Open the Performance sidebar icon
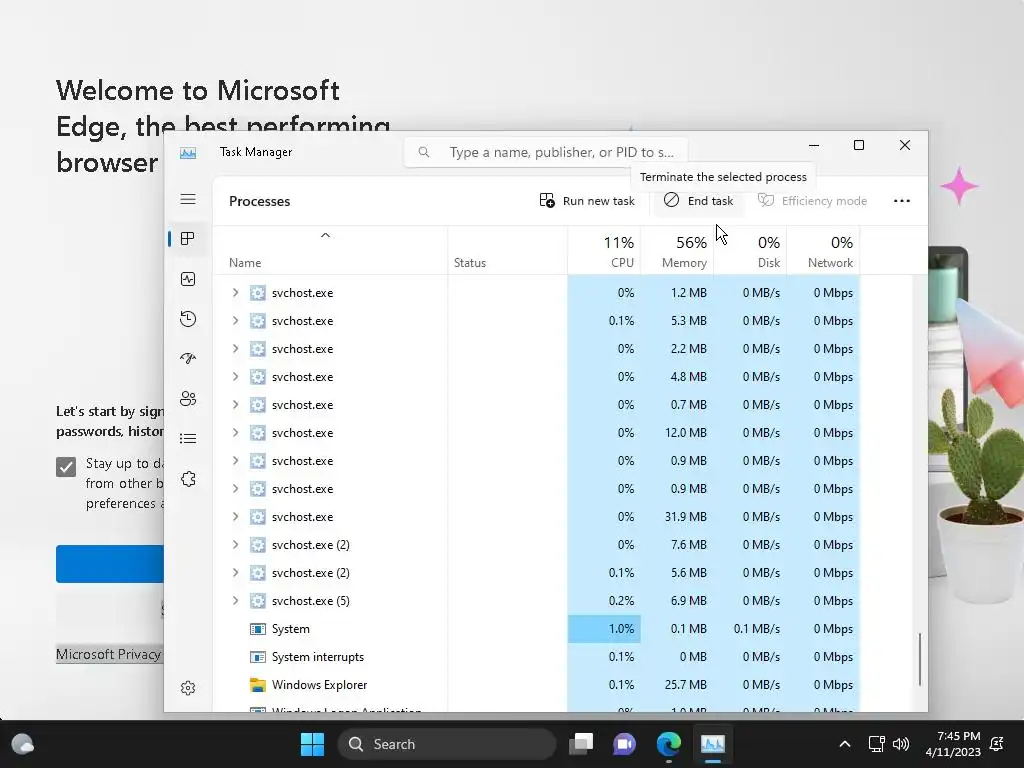The height and width of the screenshot is (768, 1024). (188, 280)
